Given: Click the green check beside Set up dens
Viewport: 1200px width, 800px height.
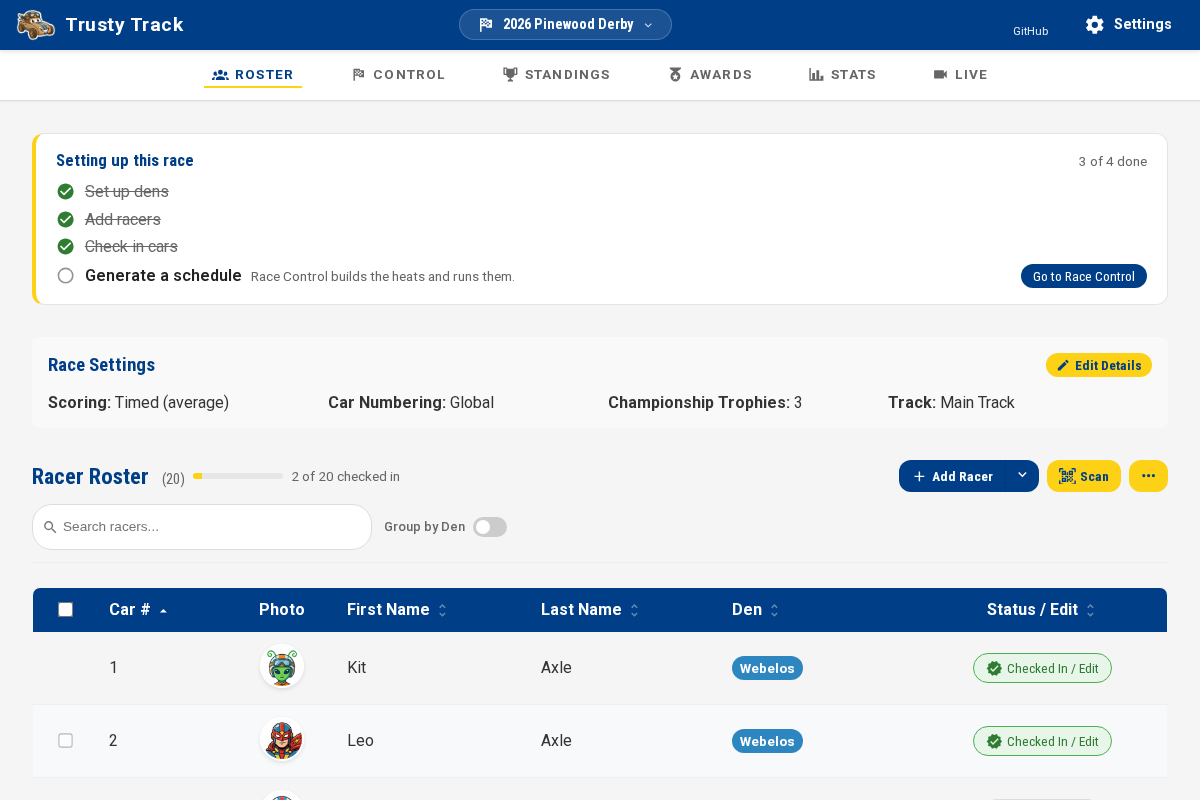Looking at the screenshot, I should click(x=66, y=191).
